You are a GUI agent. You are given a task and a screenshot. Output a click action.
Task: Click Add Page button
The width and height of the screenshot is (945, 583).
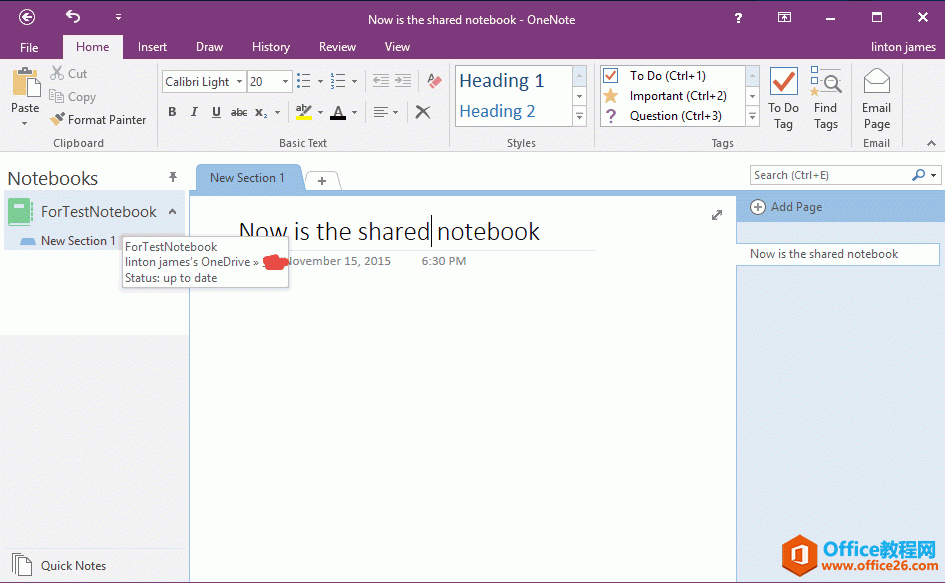[x=786, y=207]
